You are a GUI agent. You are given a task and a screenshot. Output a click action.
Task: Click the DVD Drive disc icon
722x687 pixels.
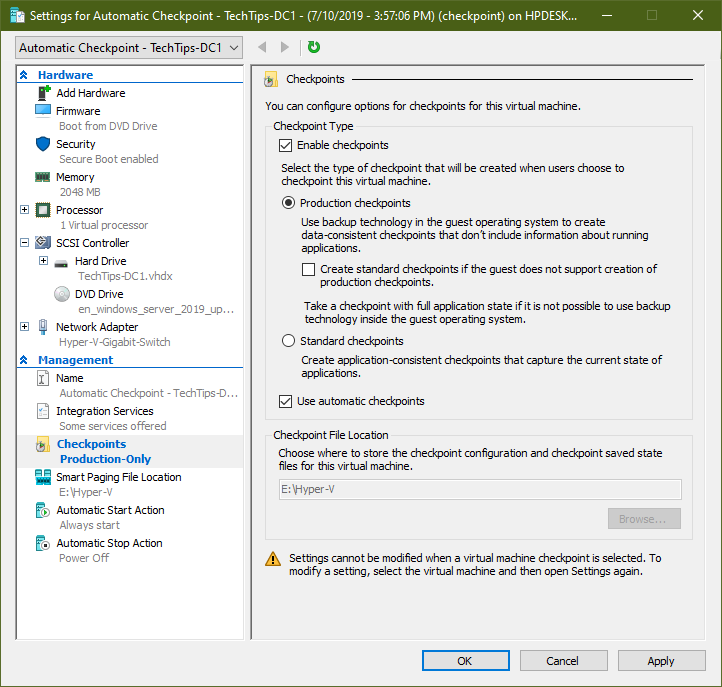click(62, 294)
